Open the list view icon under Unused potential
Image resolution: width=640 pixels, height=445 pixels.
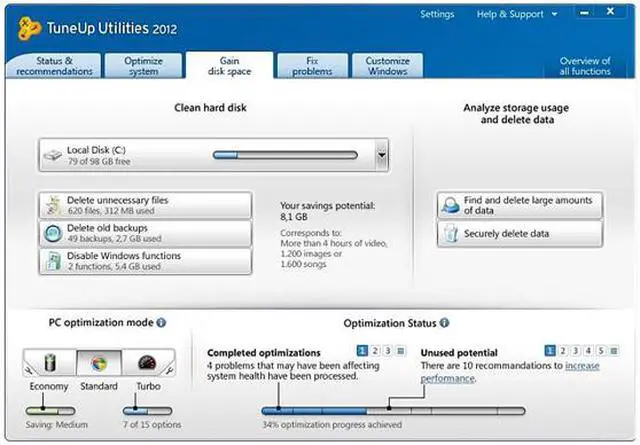[614, 351]
